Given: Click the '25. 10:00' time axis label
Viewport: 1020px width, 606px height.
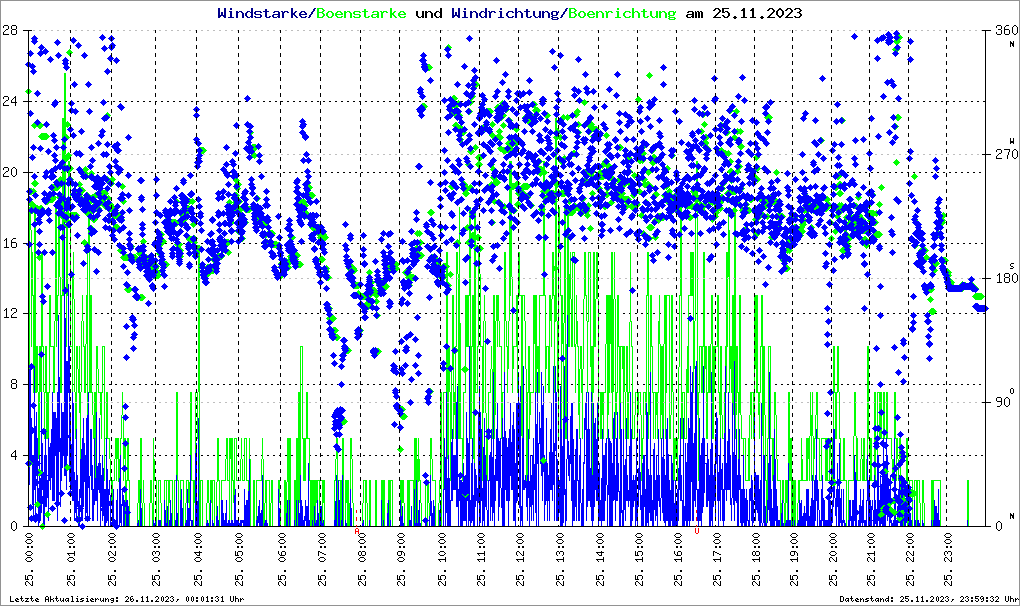Looking at the screenshot, I should pyautogui.click(x=442, y=559).
